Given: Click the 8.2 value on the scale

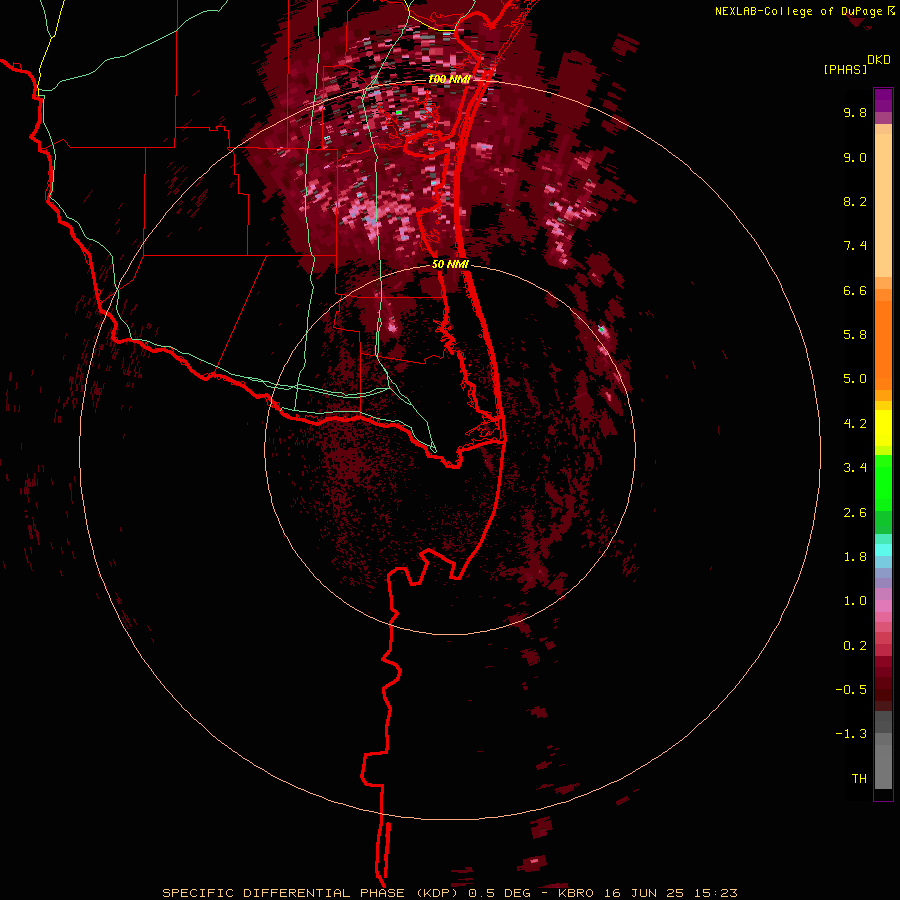Looking at the screenshot, I should 855,201.
